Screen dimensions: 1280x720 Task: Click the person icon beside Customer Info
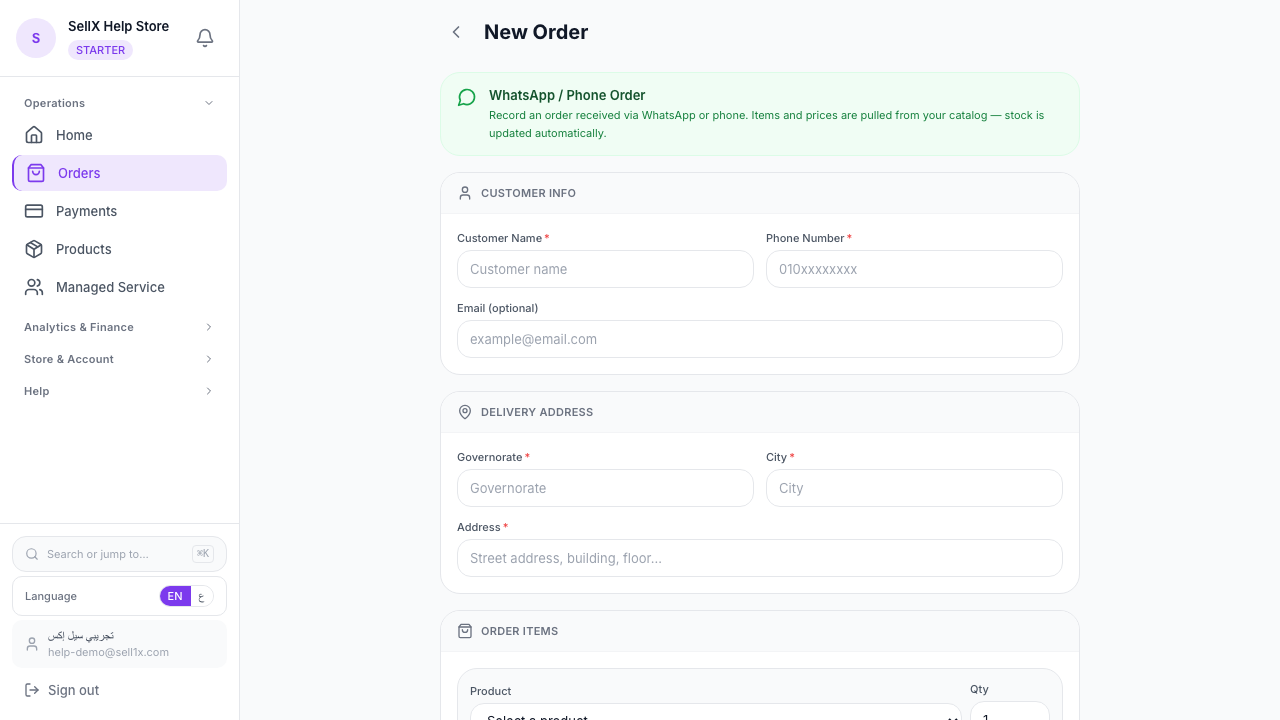coord(465,193)
